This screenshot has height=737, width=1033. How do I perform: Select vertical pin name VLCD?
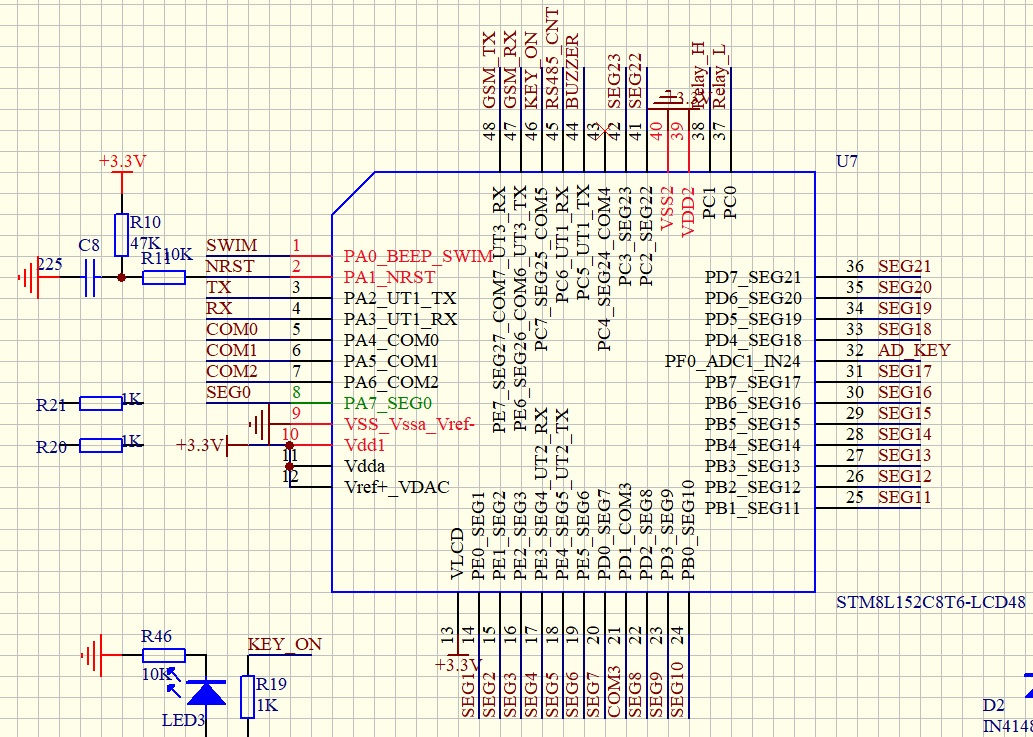[458, 554]
